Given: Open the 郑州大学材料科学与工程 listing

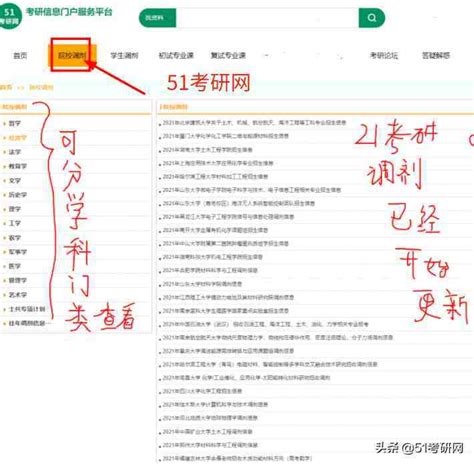Looking at the screenshot, I should pos(210,445).
